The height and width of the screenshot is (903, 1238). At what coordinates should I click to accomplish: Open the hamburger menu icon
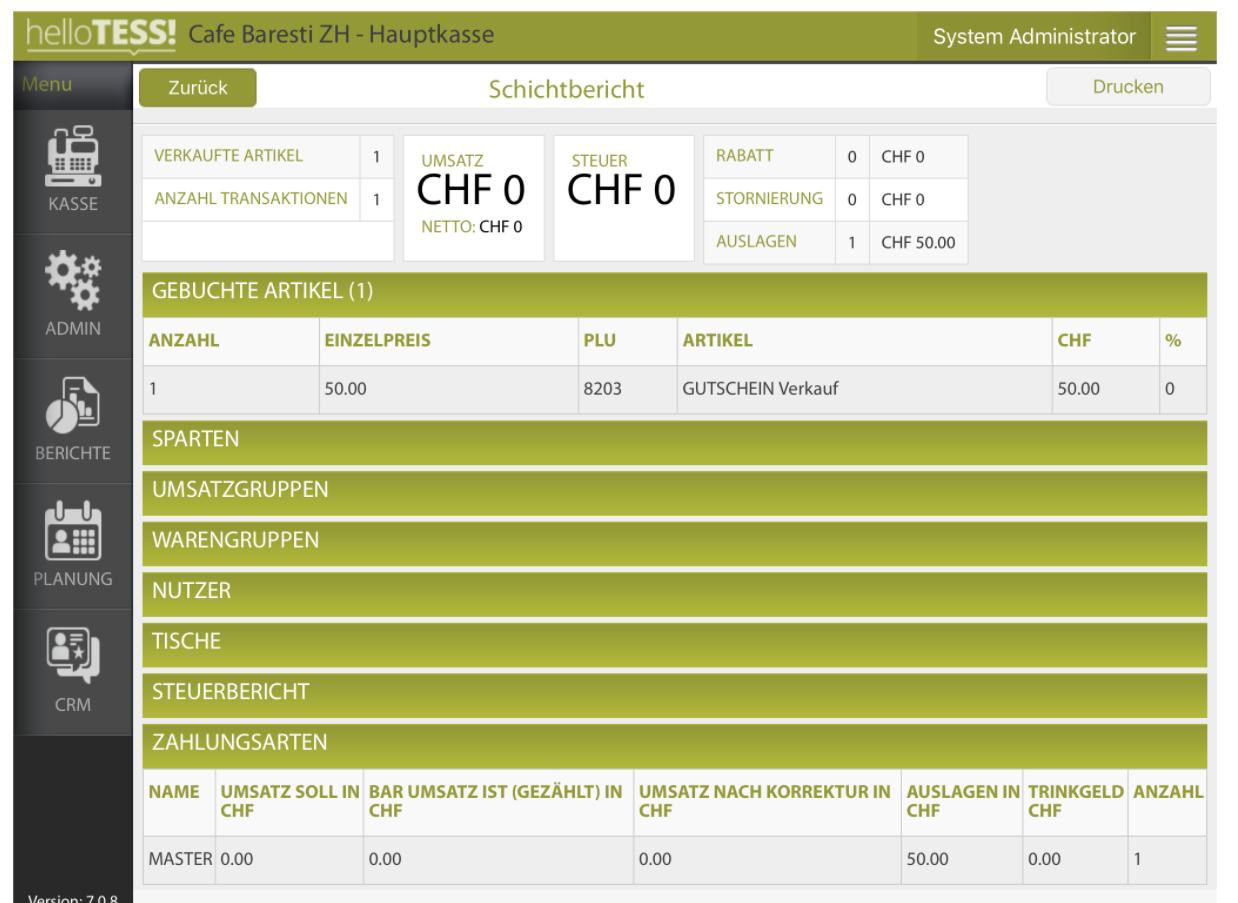pyautogui.click(x=1181, y=38)
